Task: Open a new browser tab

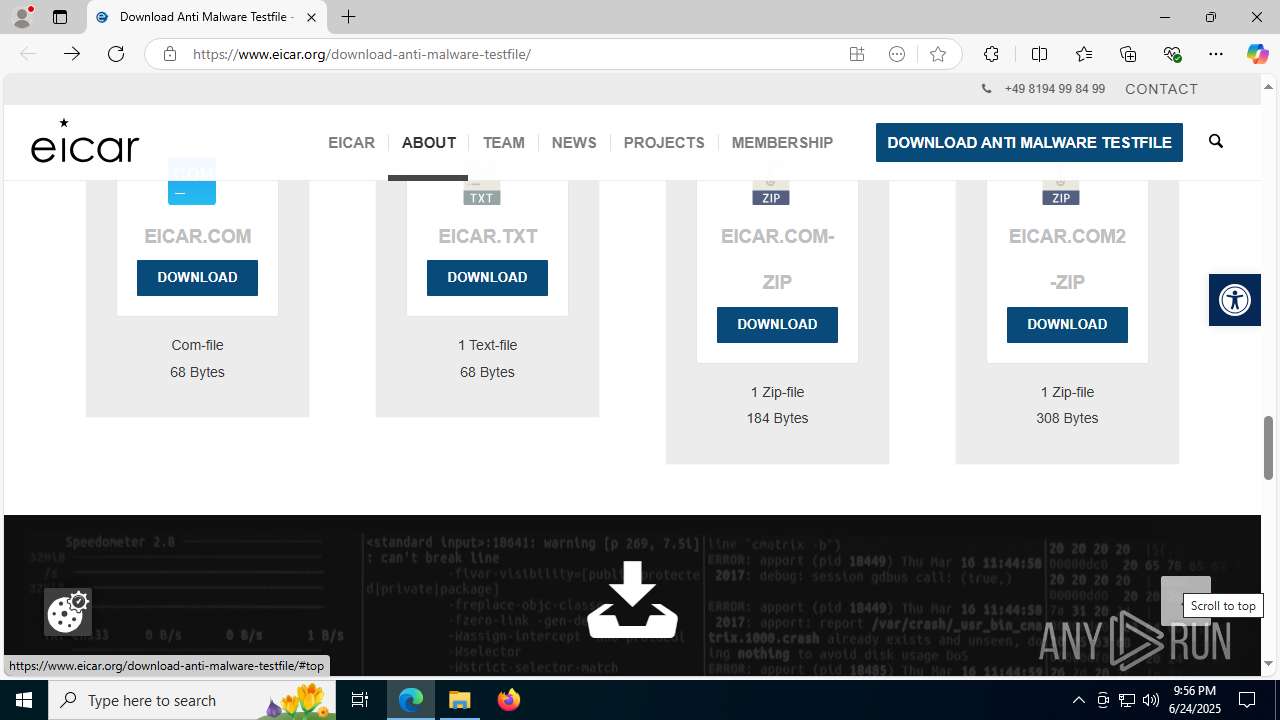Action: click(x=348, y=17)
